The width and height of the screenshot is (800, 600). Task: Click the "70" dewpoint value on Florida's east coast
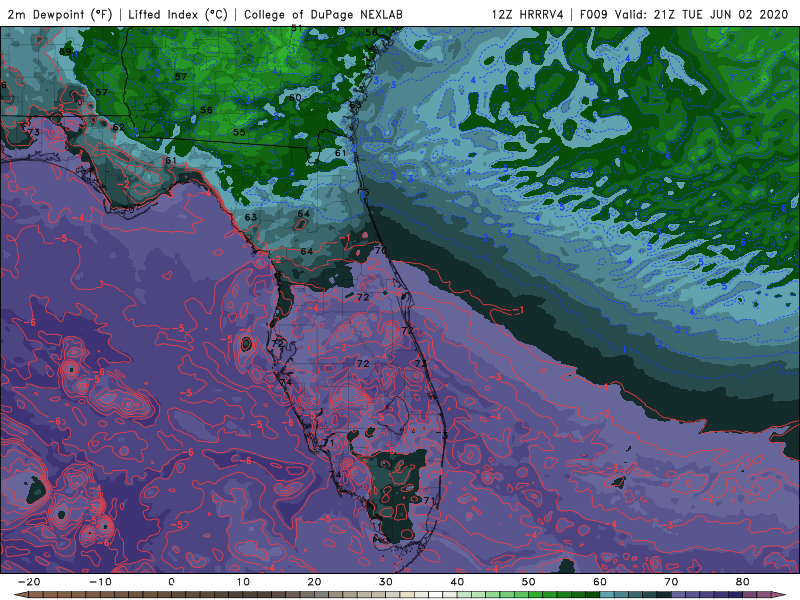tap(381, 251)
